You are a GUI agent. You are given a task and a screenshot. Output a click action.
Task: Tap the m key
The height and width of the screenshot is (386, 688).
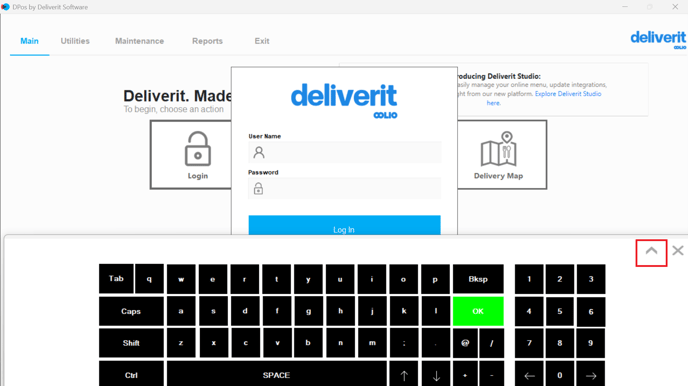tap(372, 343)
